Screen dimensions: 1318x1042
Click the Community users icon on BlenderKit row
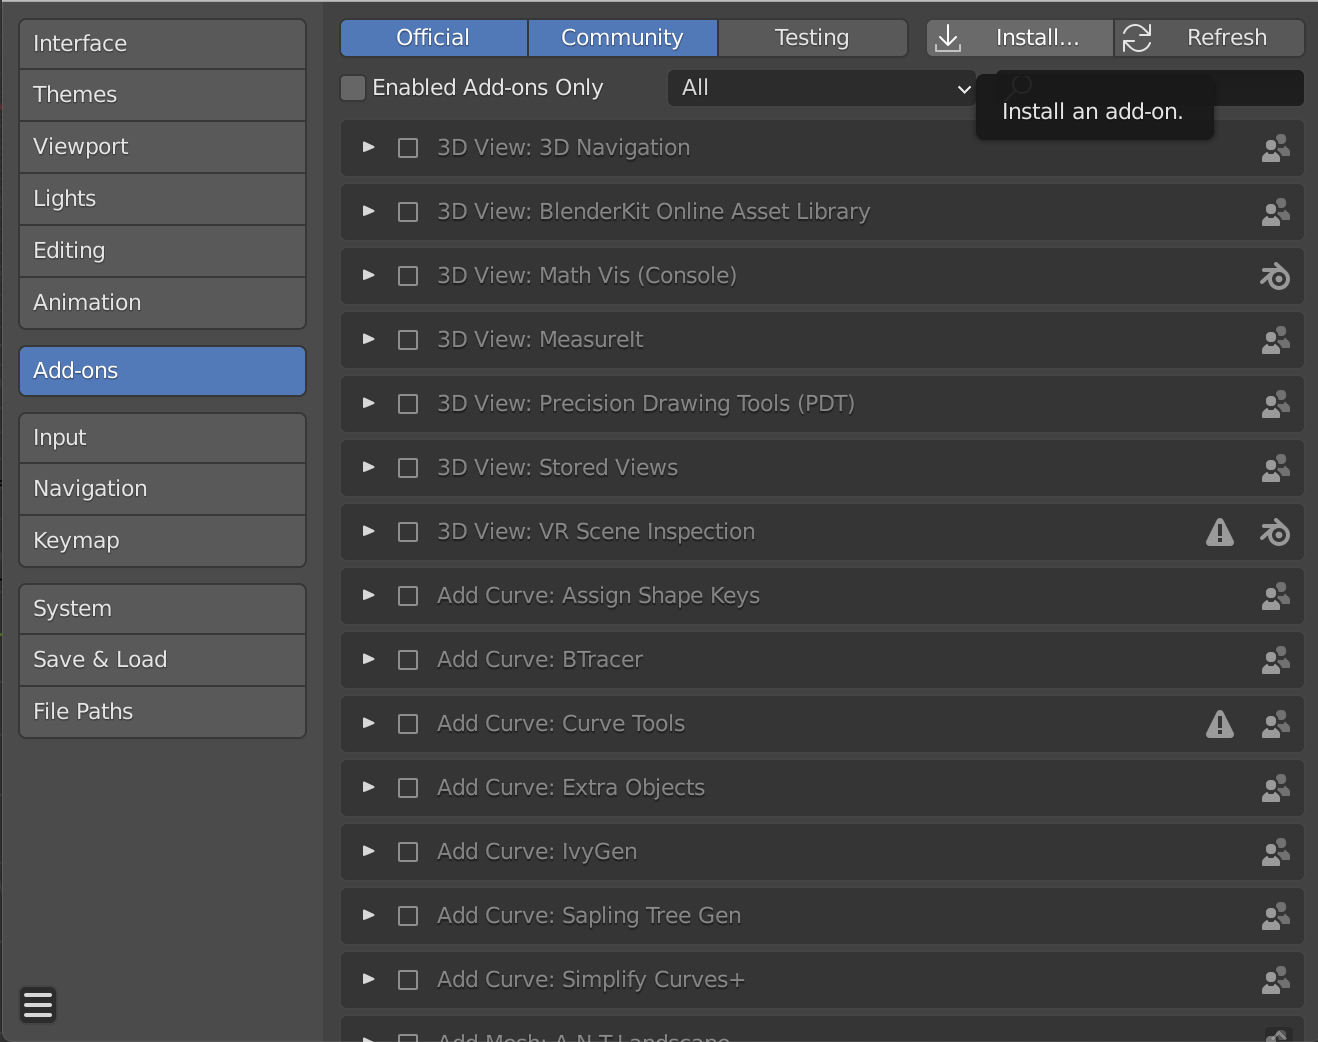(1275, 212)
